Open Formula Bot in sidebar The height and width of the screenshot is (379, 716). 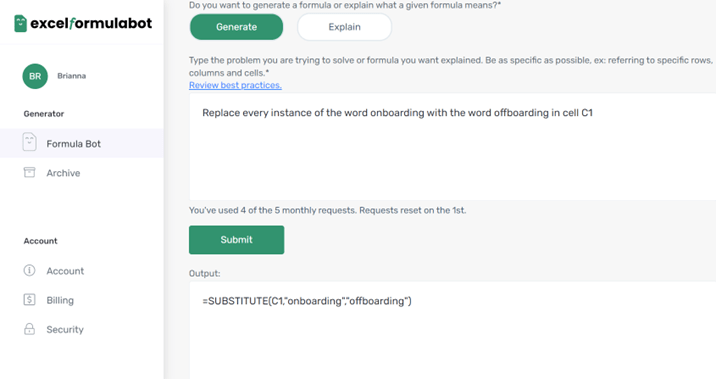(82, 143)
